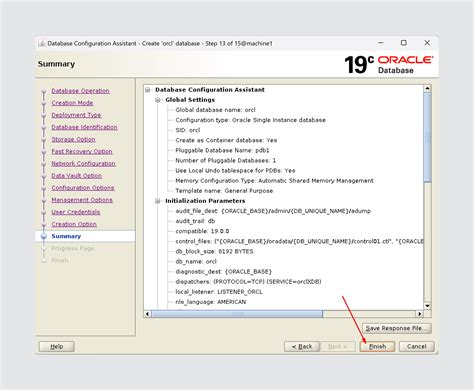The width and height of the screenshot is (474, 390).
Task: Collapse the Initialization Parameters node
Action: (158, 201)
